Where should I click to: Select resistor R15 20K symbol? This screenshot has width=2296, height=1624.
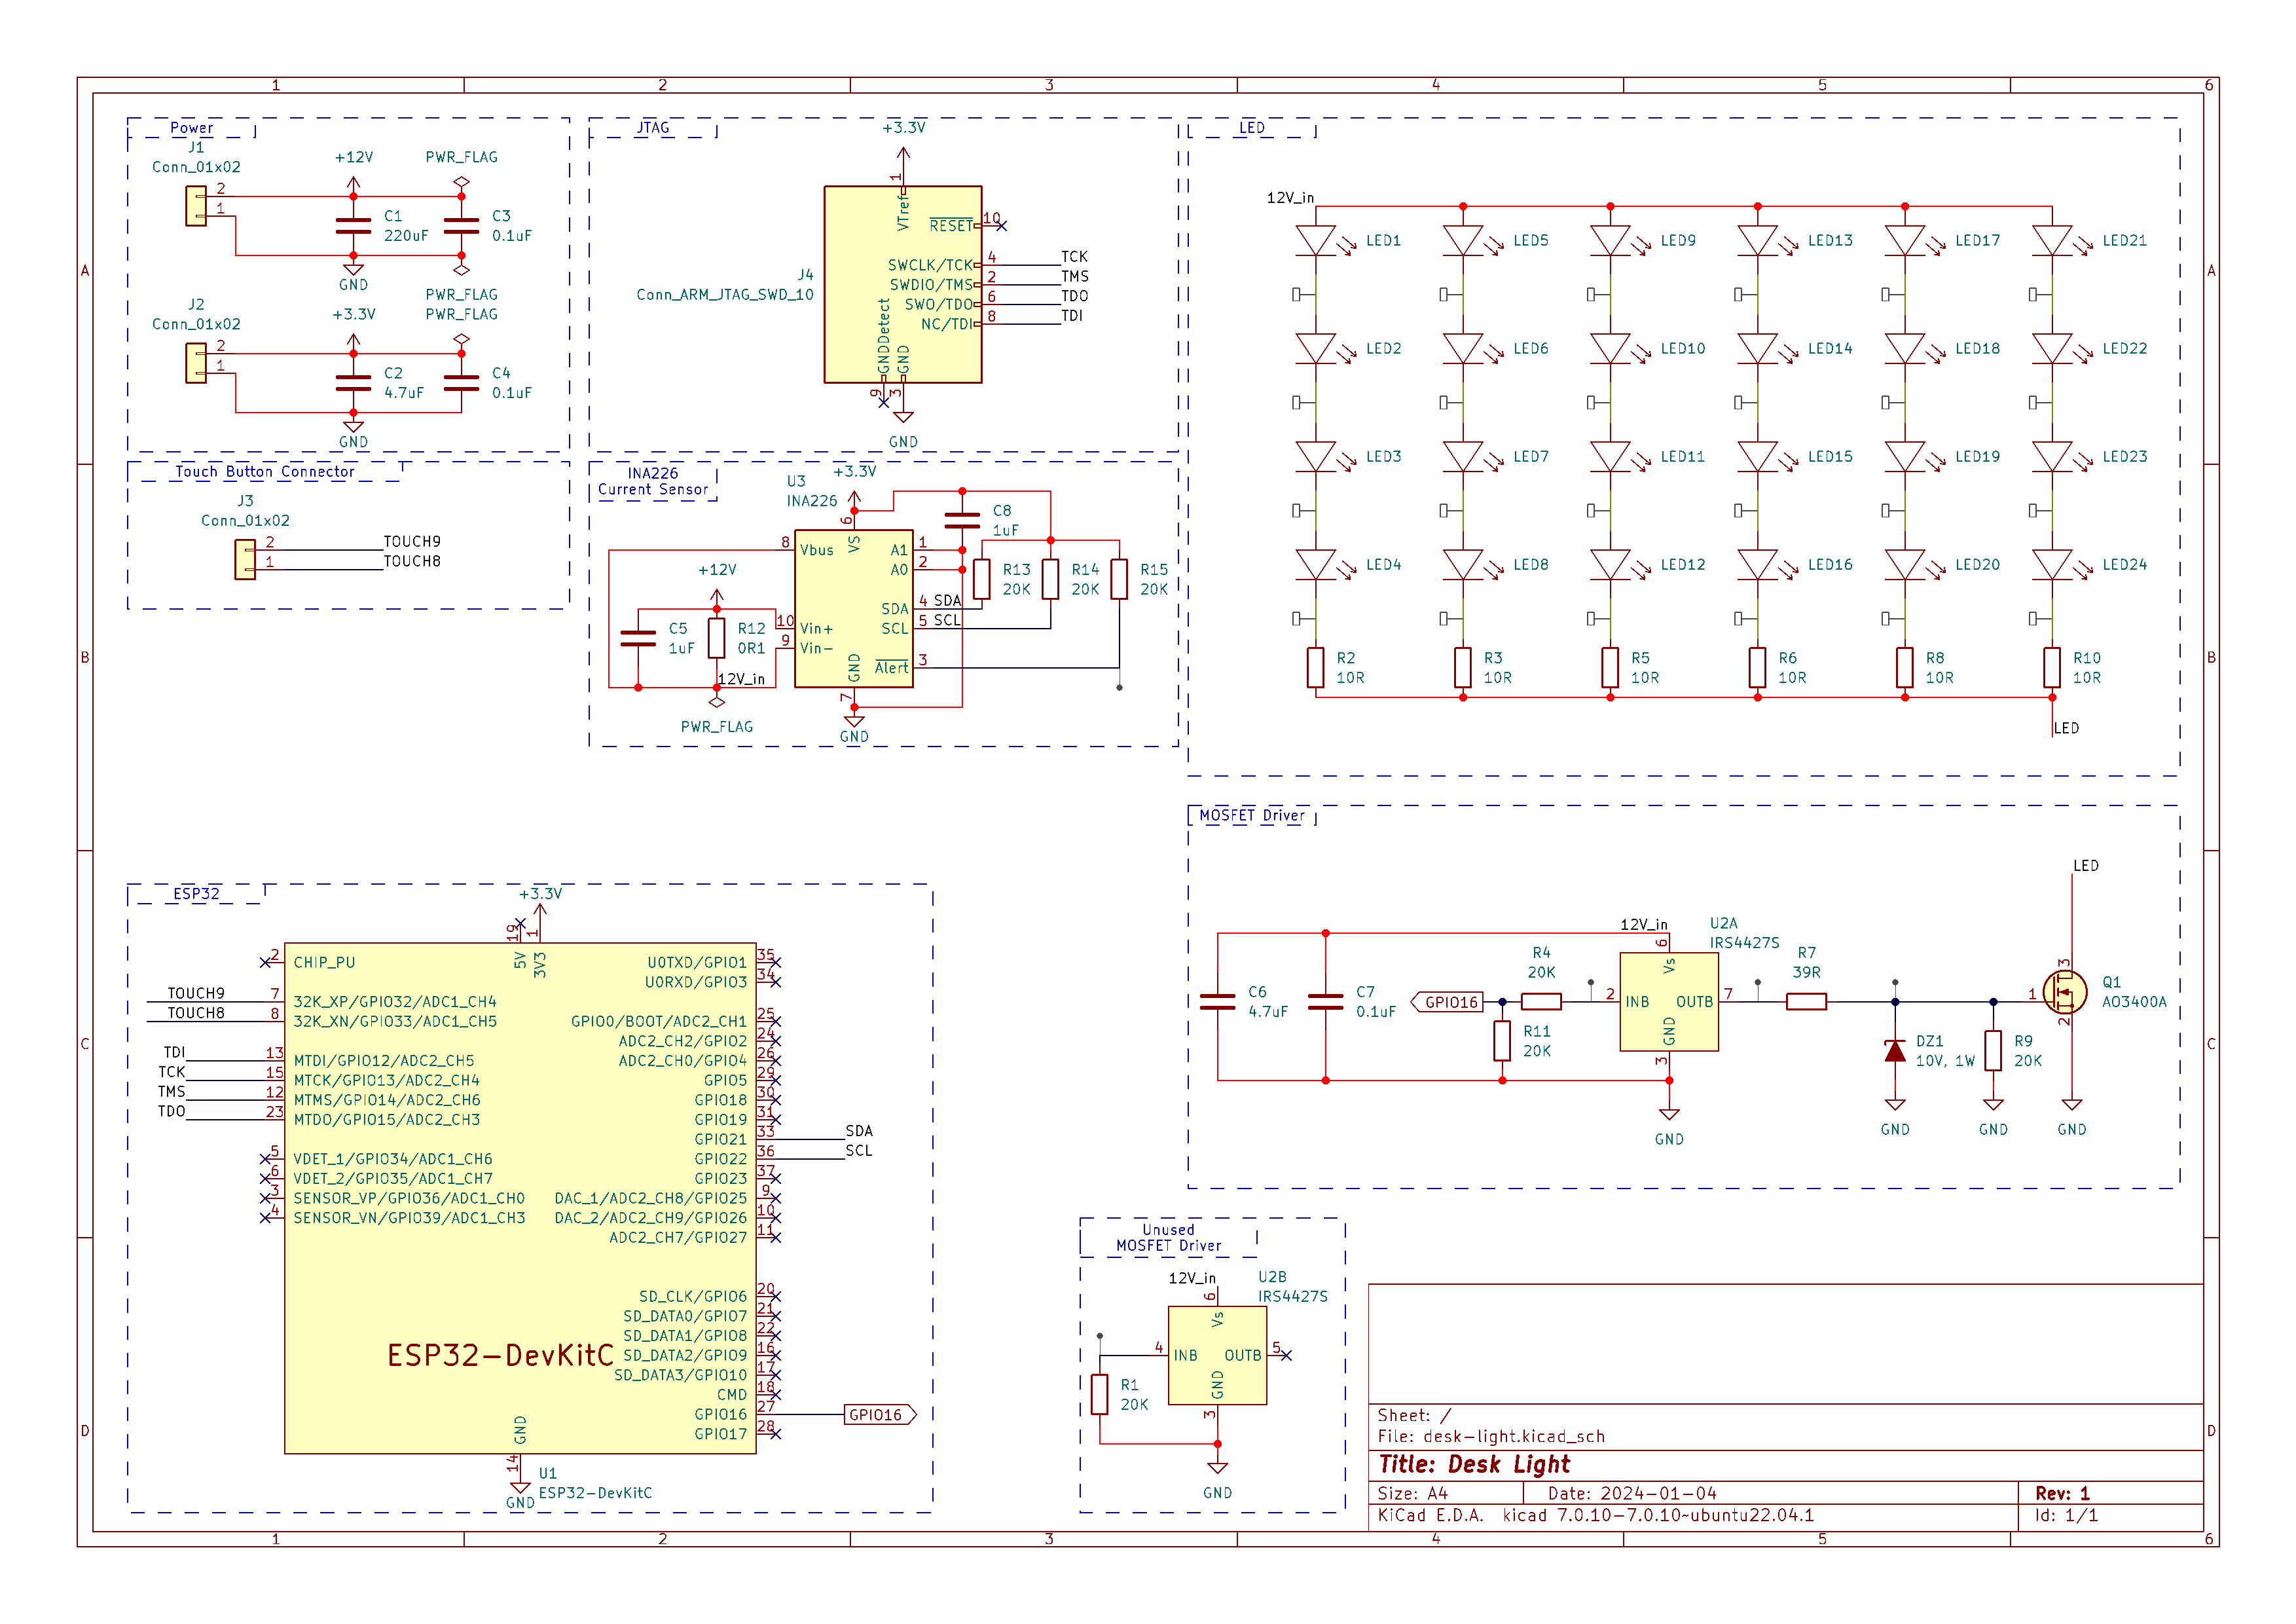pos(1119,579)
